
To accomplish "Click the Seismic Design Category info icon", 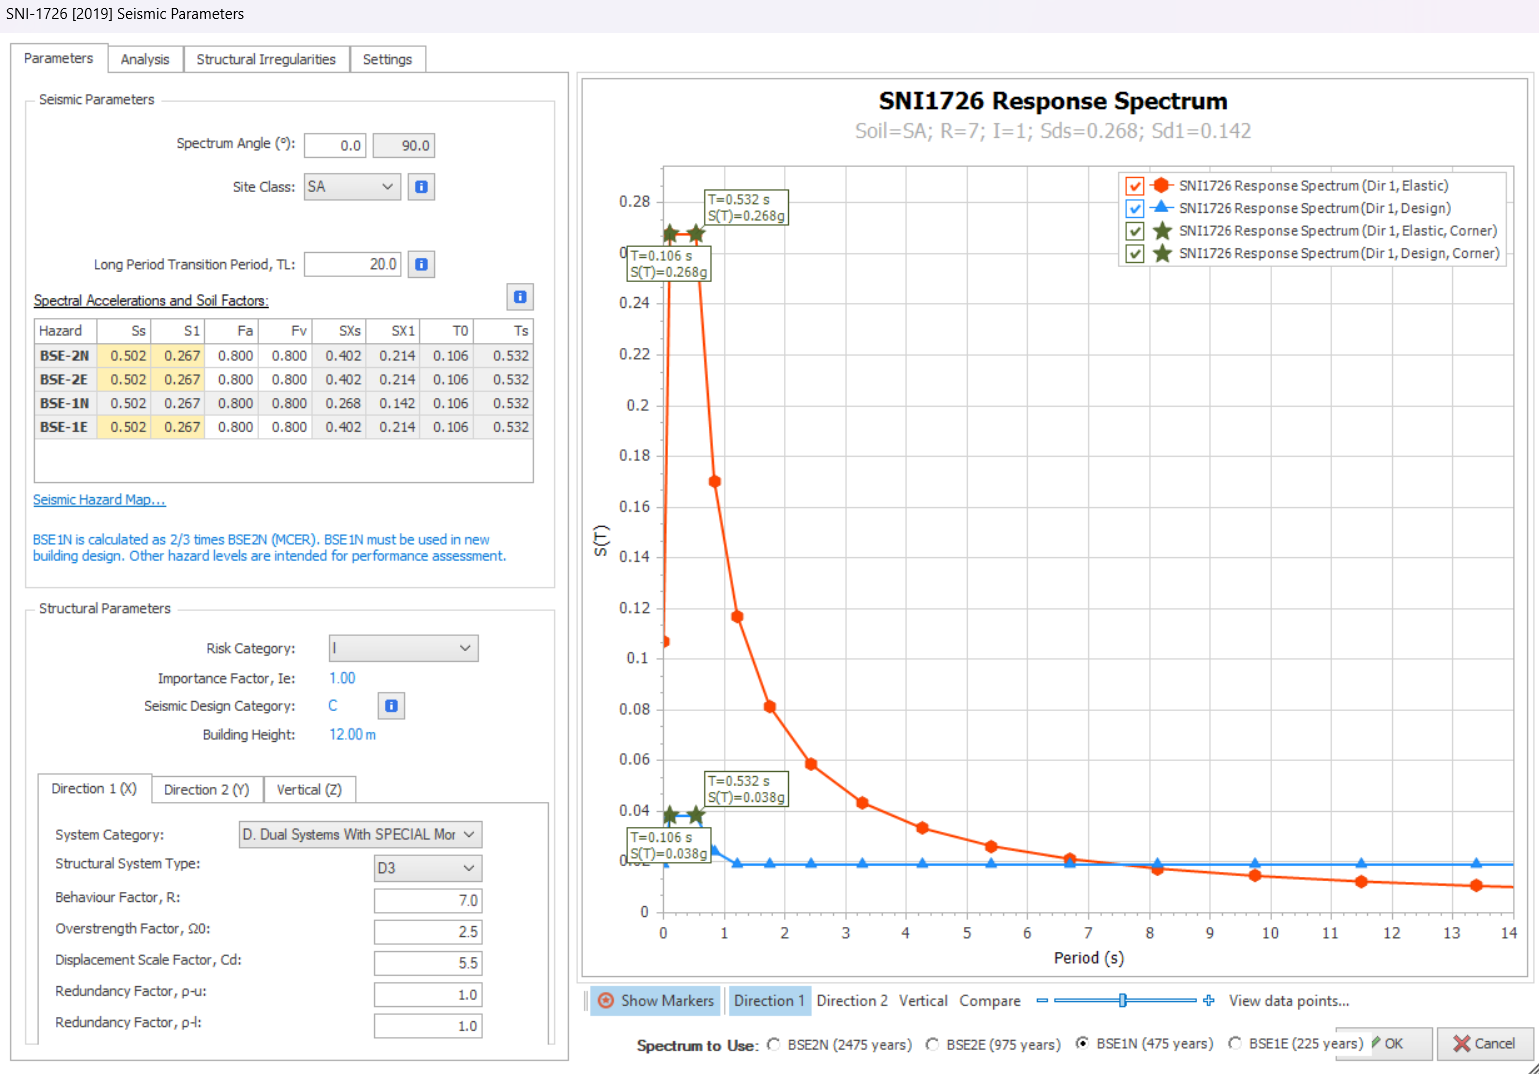I will coord(391,706).
